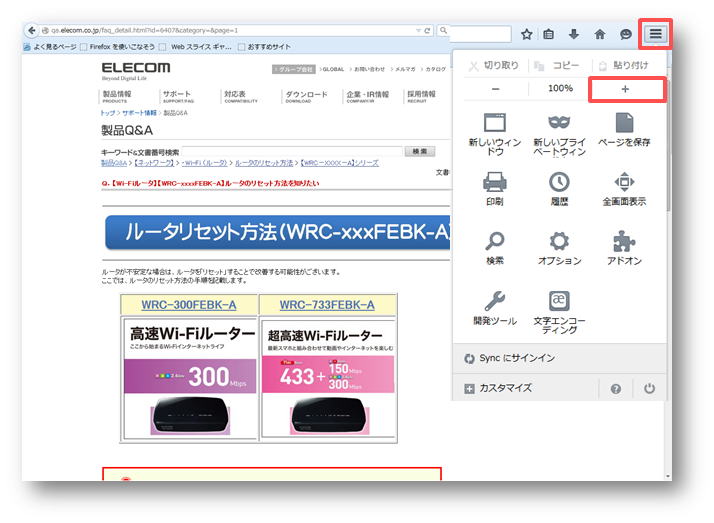
Task: Click the サポート情報 breadcrumb link
Action: tap(139, 113)
